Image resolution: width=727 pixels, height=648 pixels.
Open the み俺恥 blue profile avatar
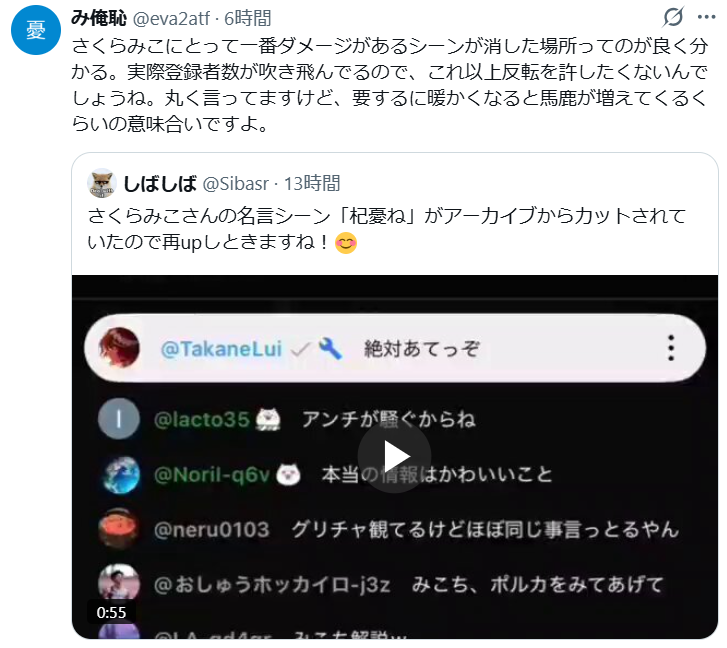[x=36, y=31]
